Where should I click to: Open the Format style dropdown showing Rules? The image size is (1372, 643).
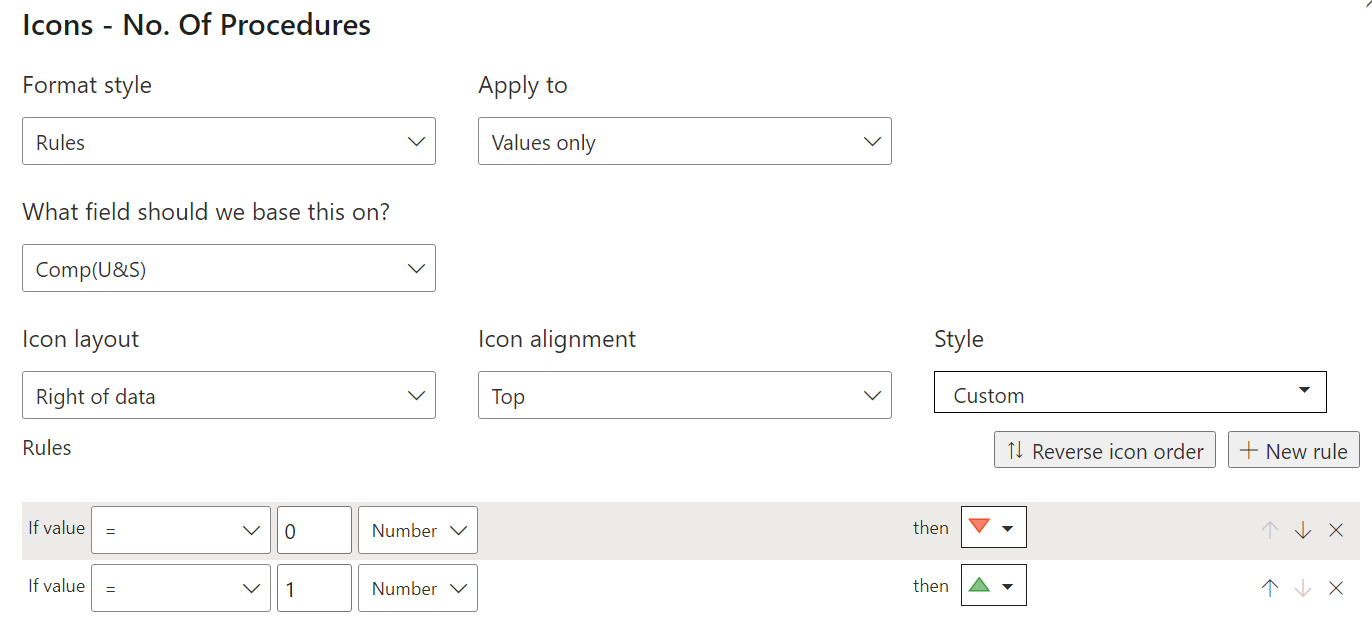click(x=229, y=141)
